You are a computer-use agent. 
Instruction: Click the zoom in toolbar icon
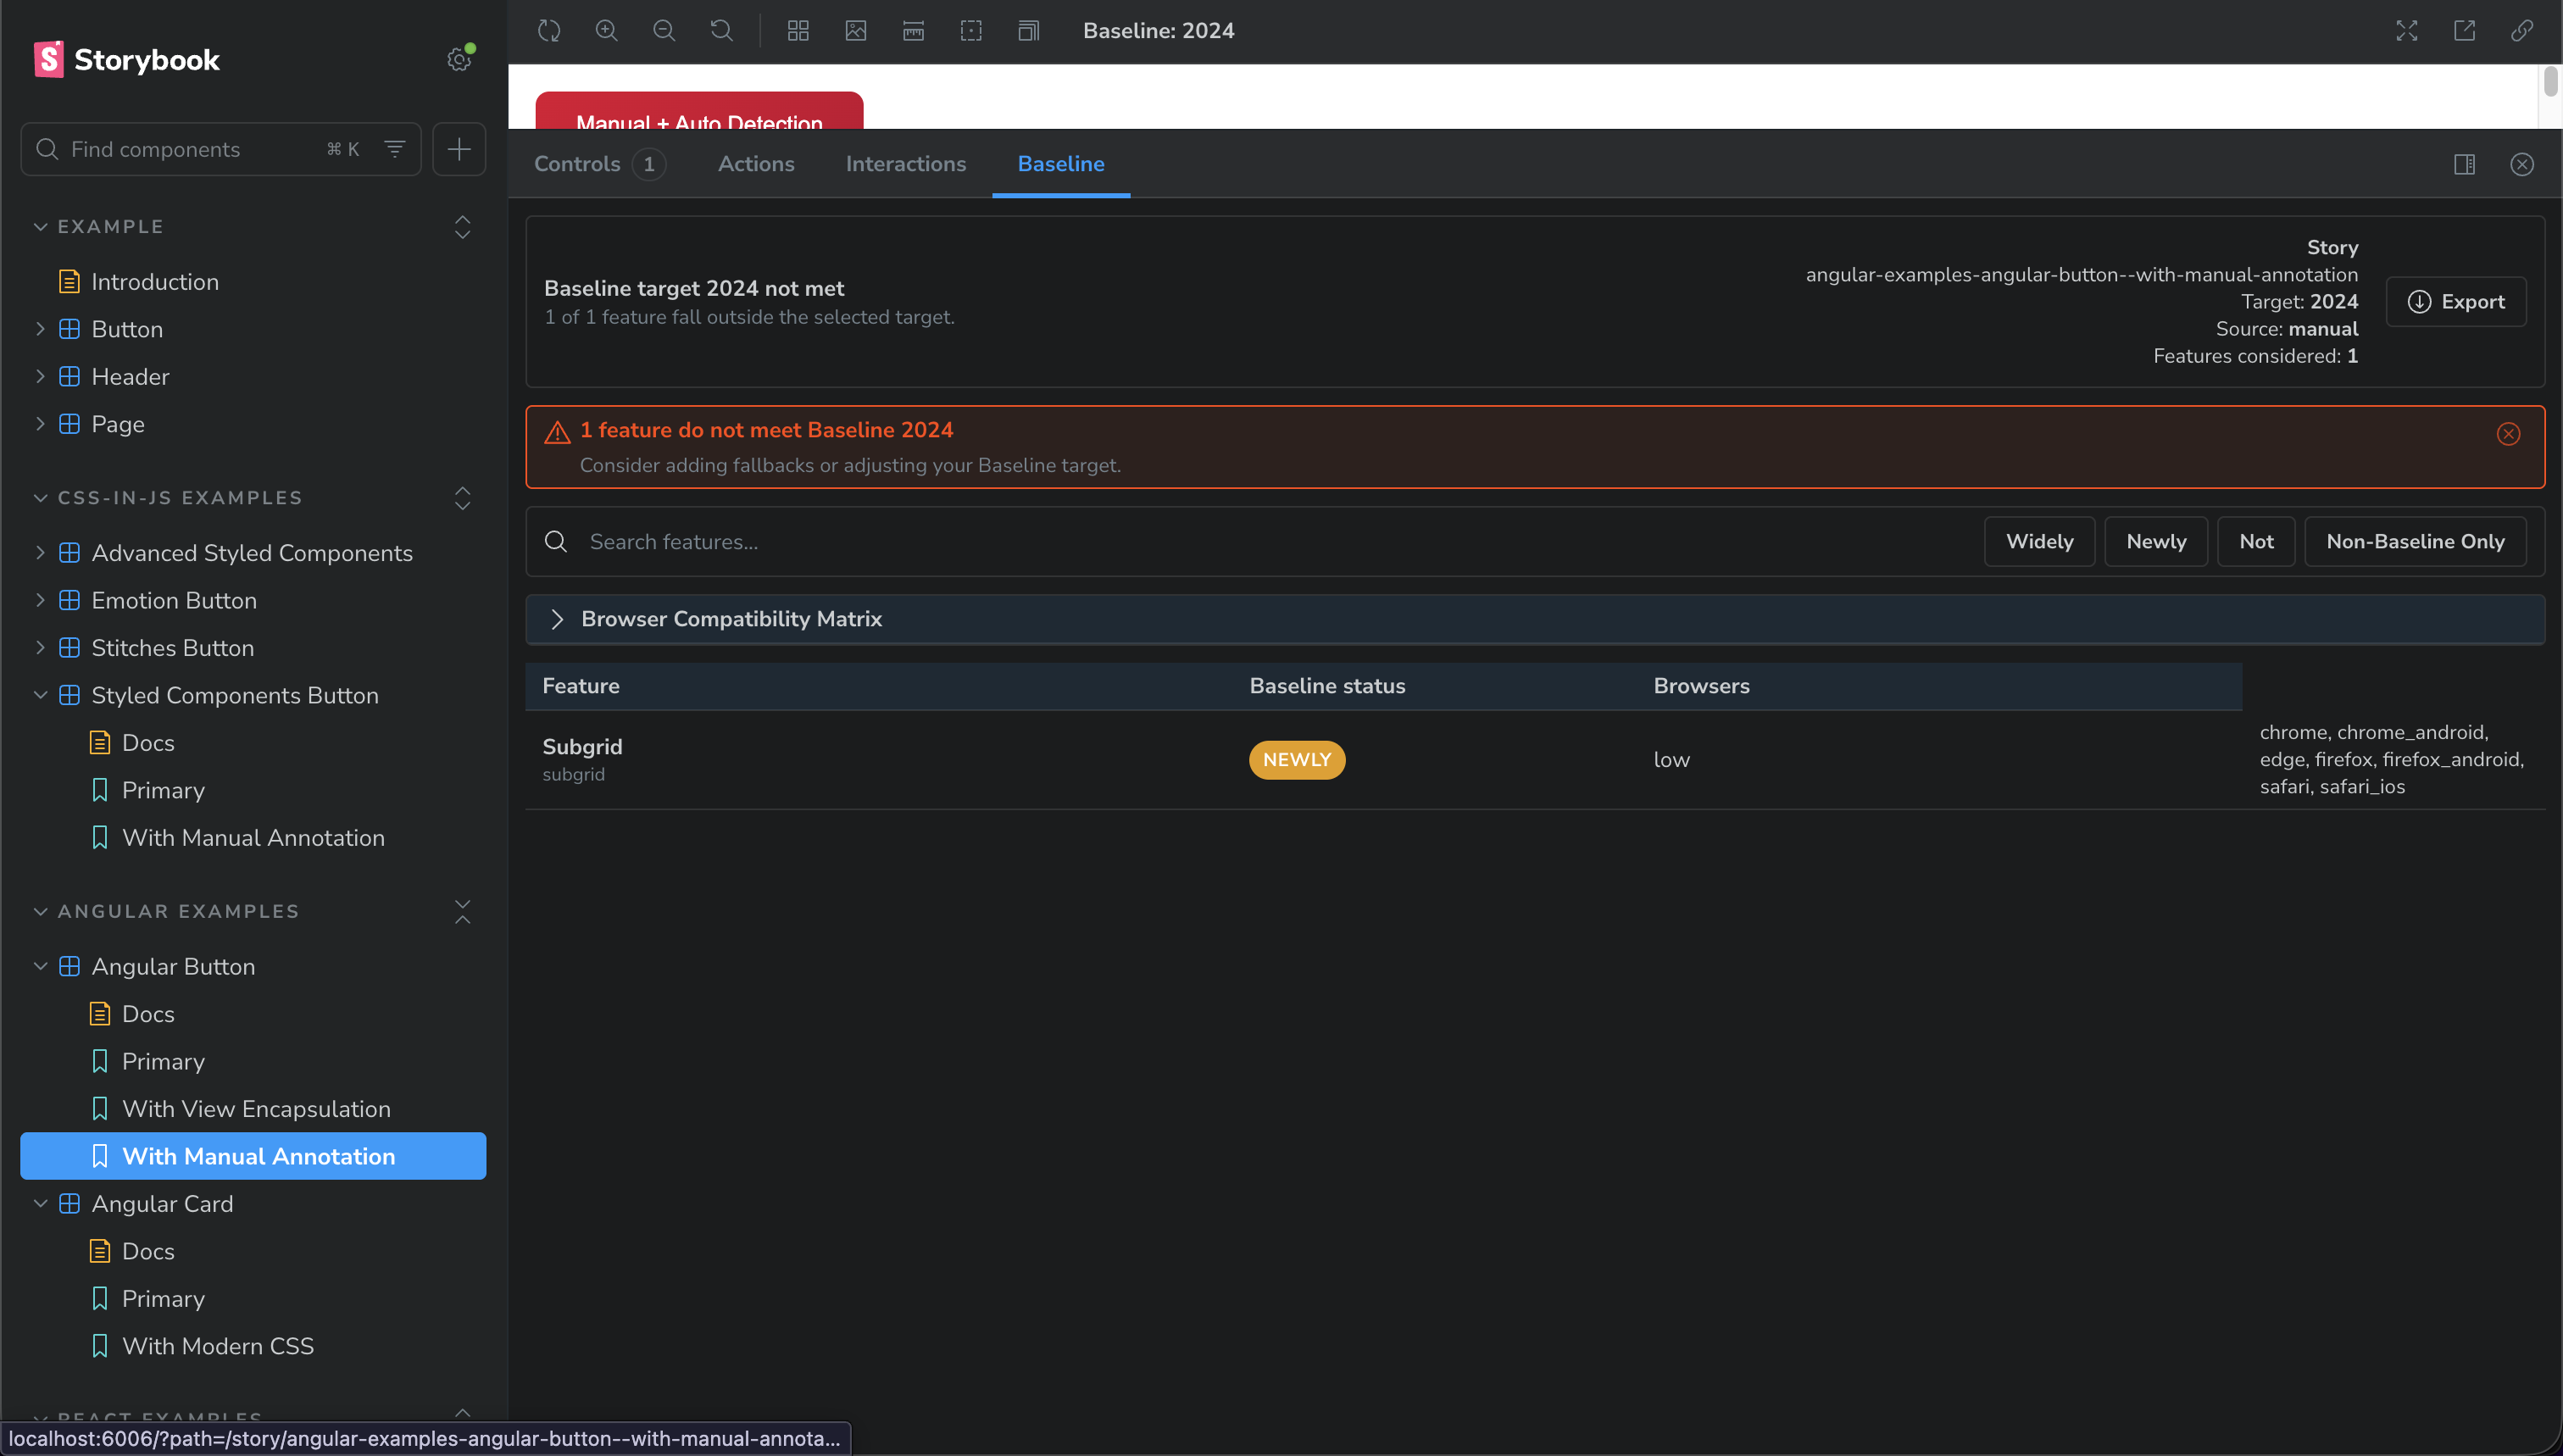[606, 31]
